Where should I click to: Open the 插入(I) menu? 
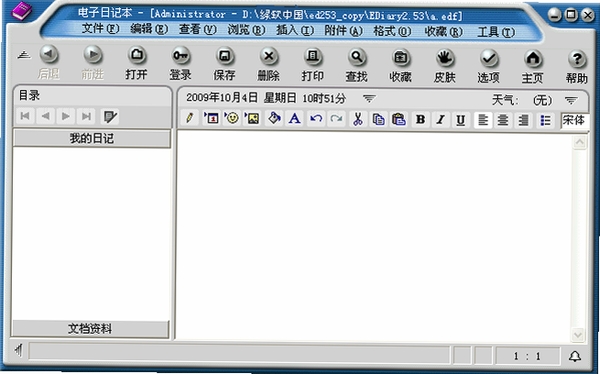(295, 30)
